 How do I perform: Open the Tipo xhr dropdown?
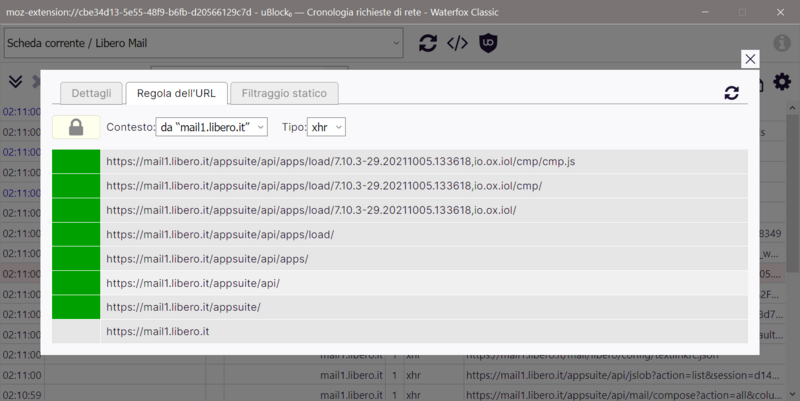(x=326, y=127)
